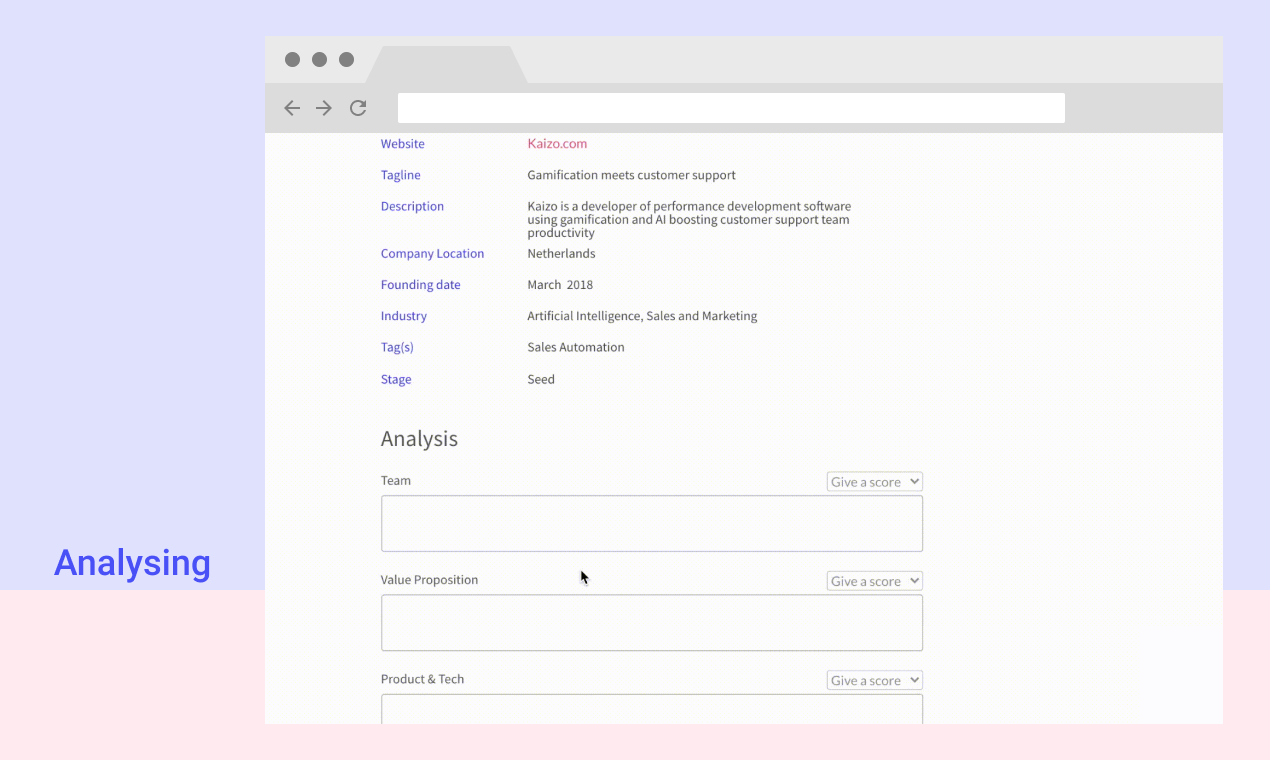Click the browser address bar
Image resolution: width=1270 pixels, height=760 pixels.
(x=731, y=108)
